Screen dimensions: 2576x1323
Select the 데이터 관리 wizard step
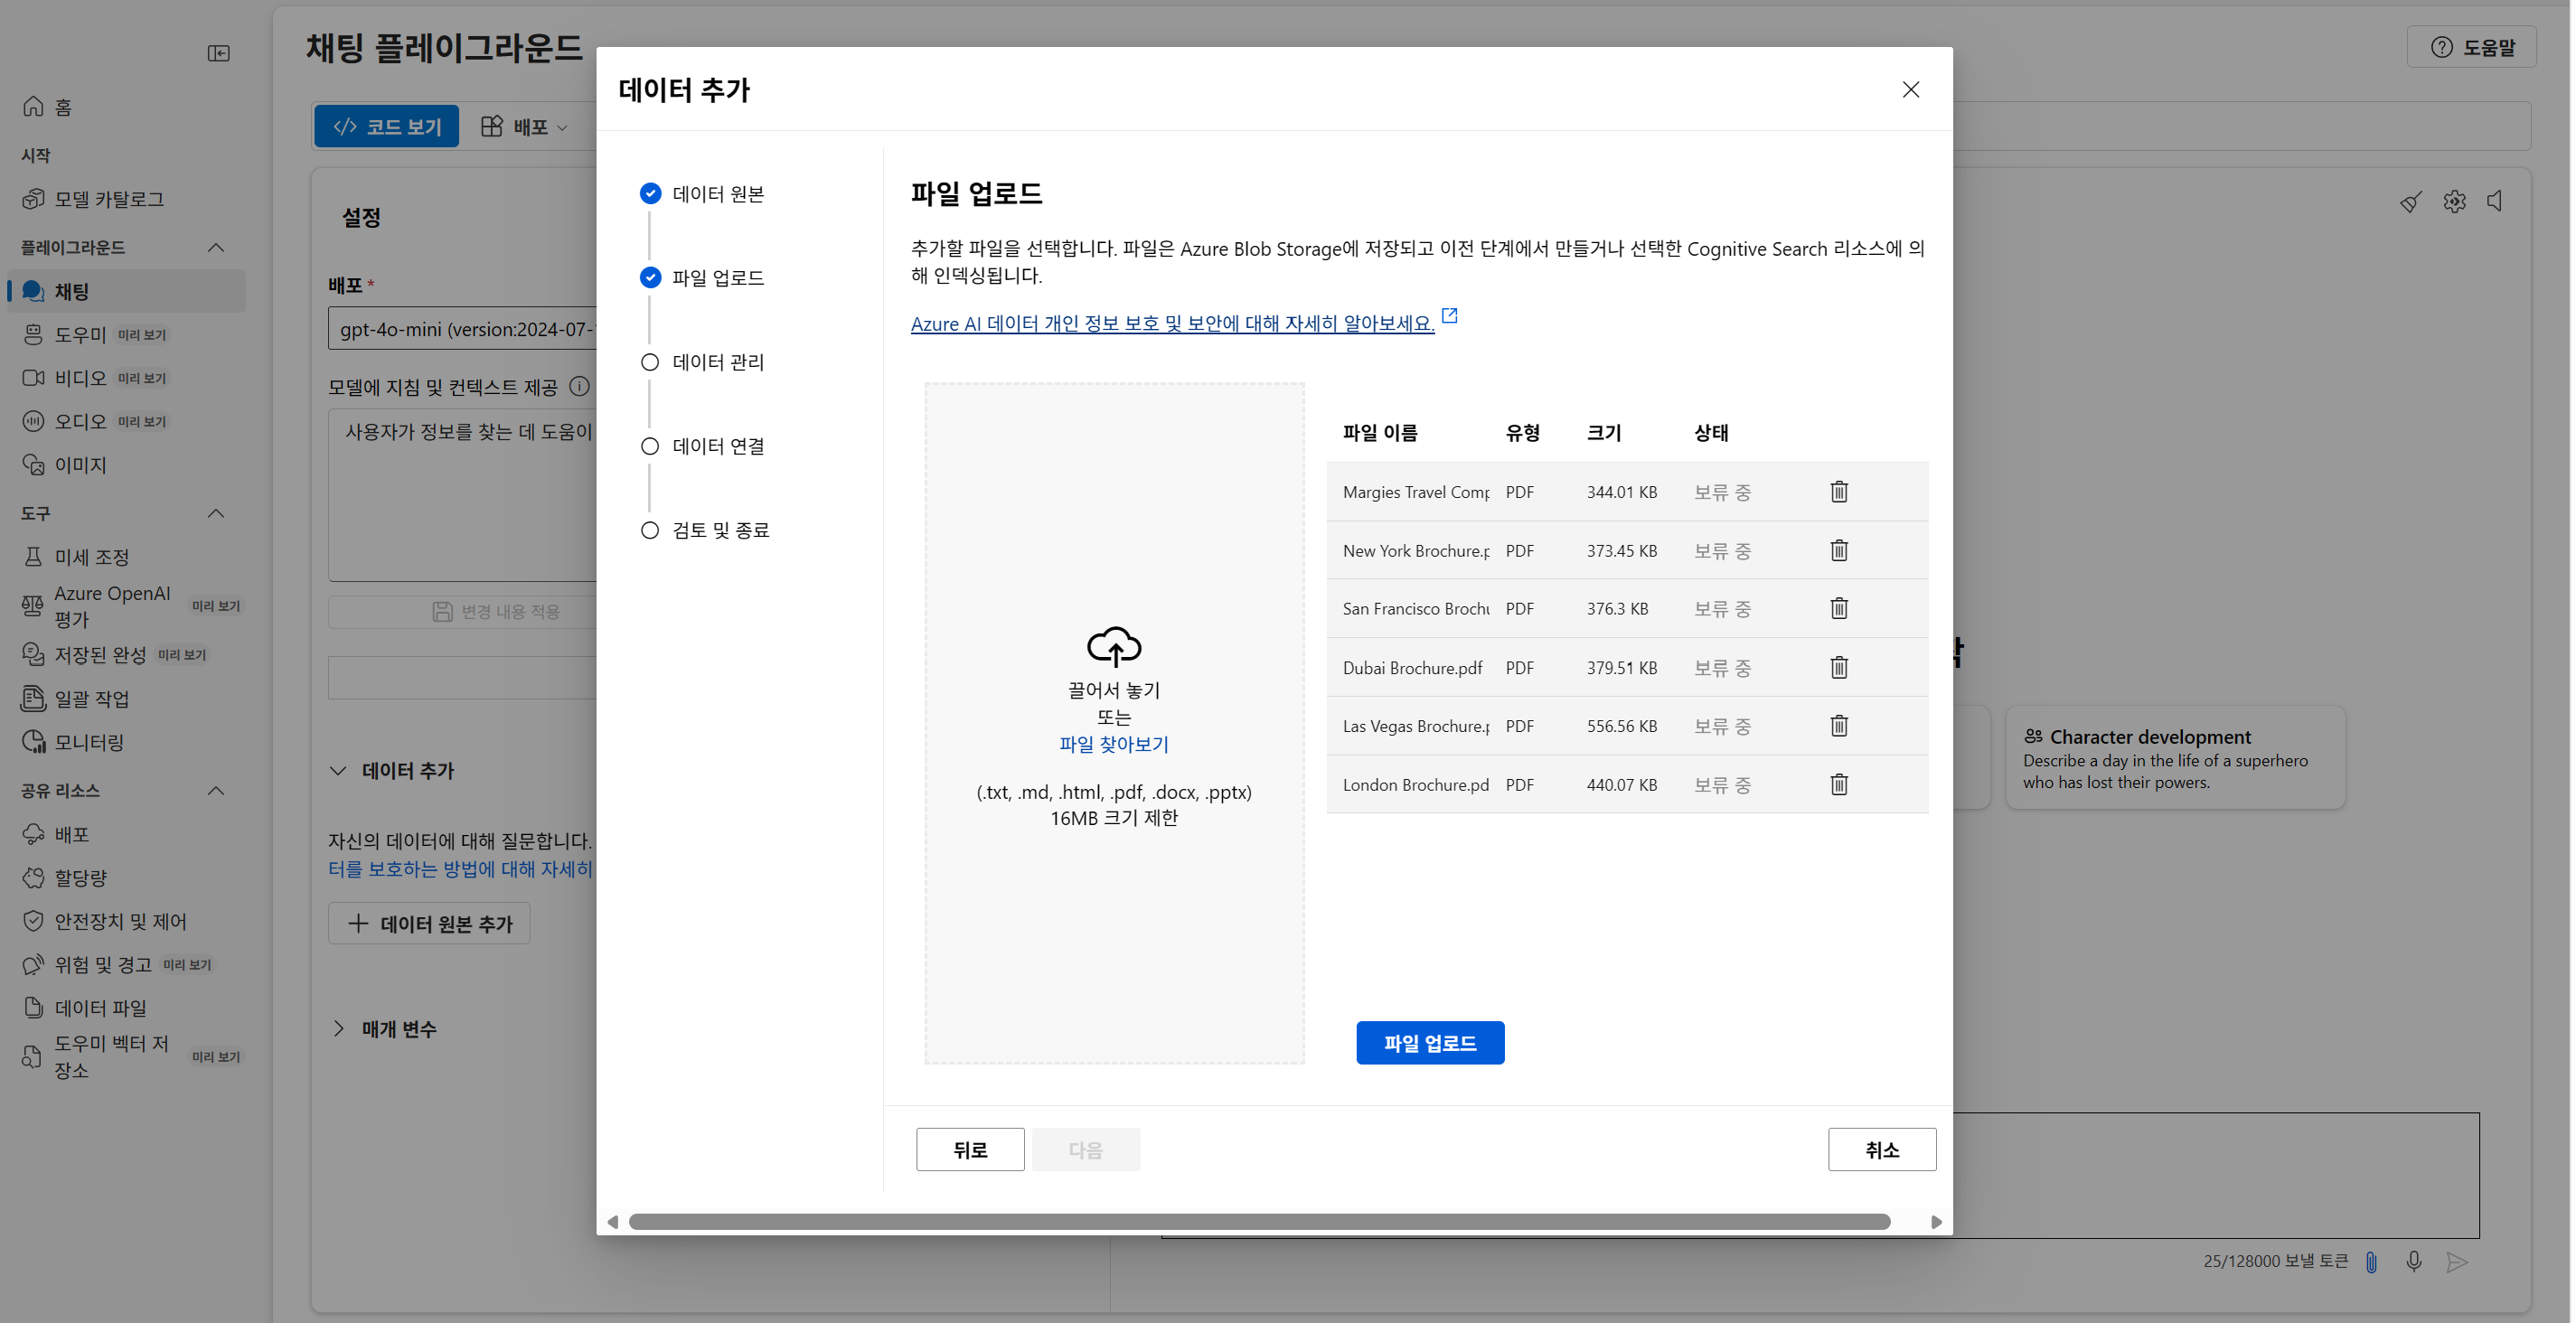tap(703, 362)
